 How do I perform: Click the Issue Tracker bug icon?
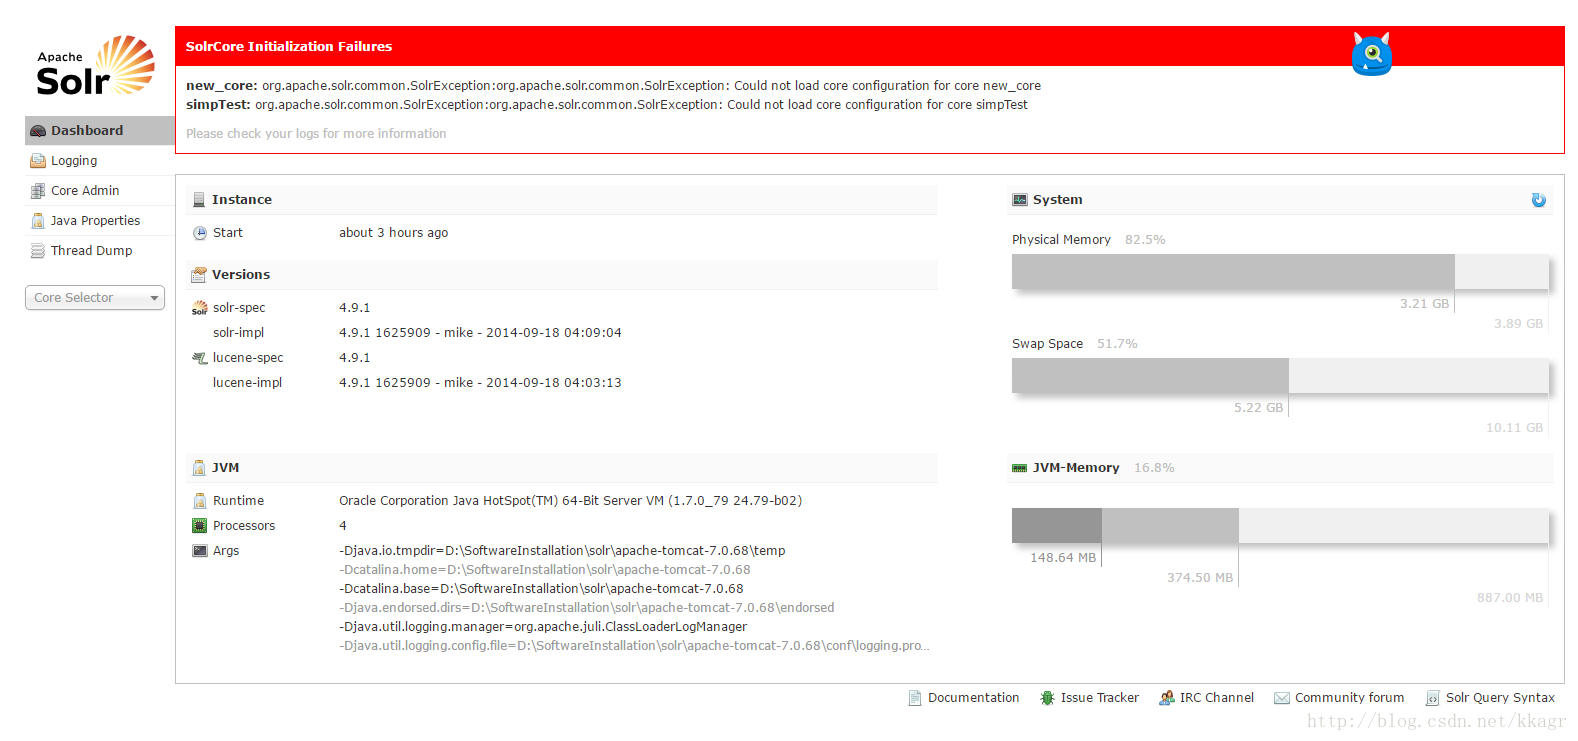1047,698
